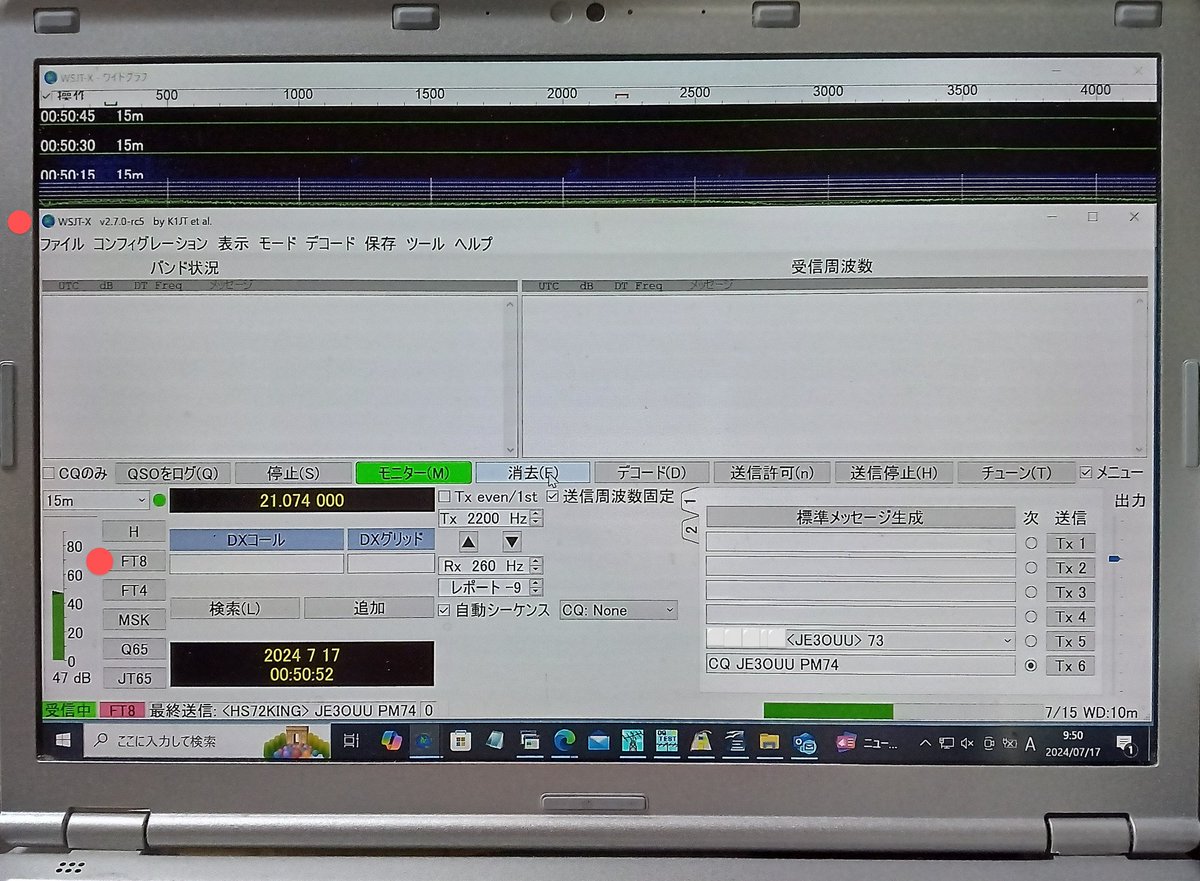Open the CQ: None dropdown
The image size is (1200, 881).
(618, 610)
